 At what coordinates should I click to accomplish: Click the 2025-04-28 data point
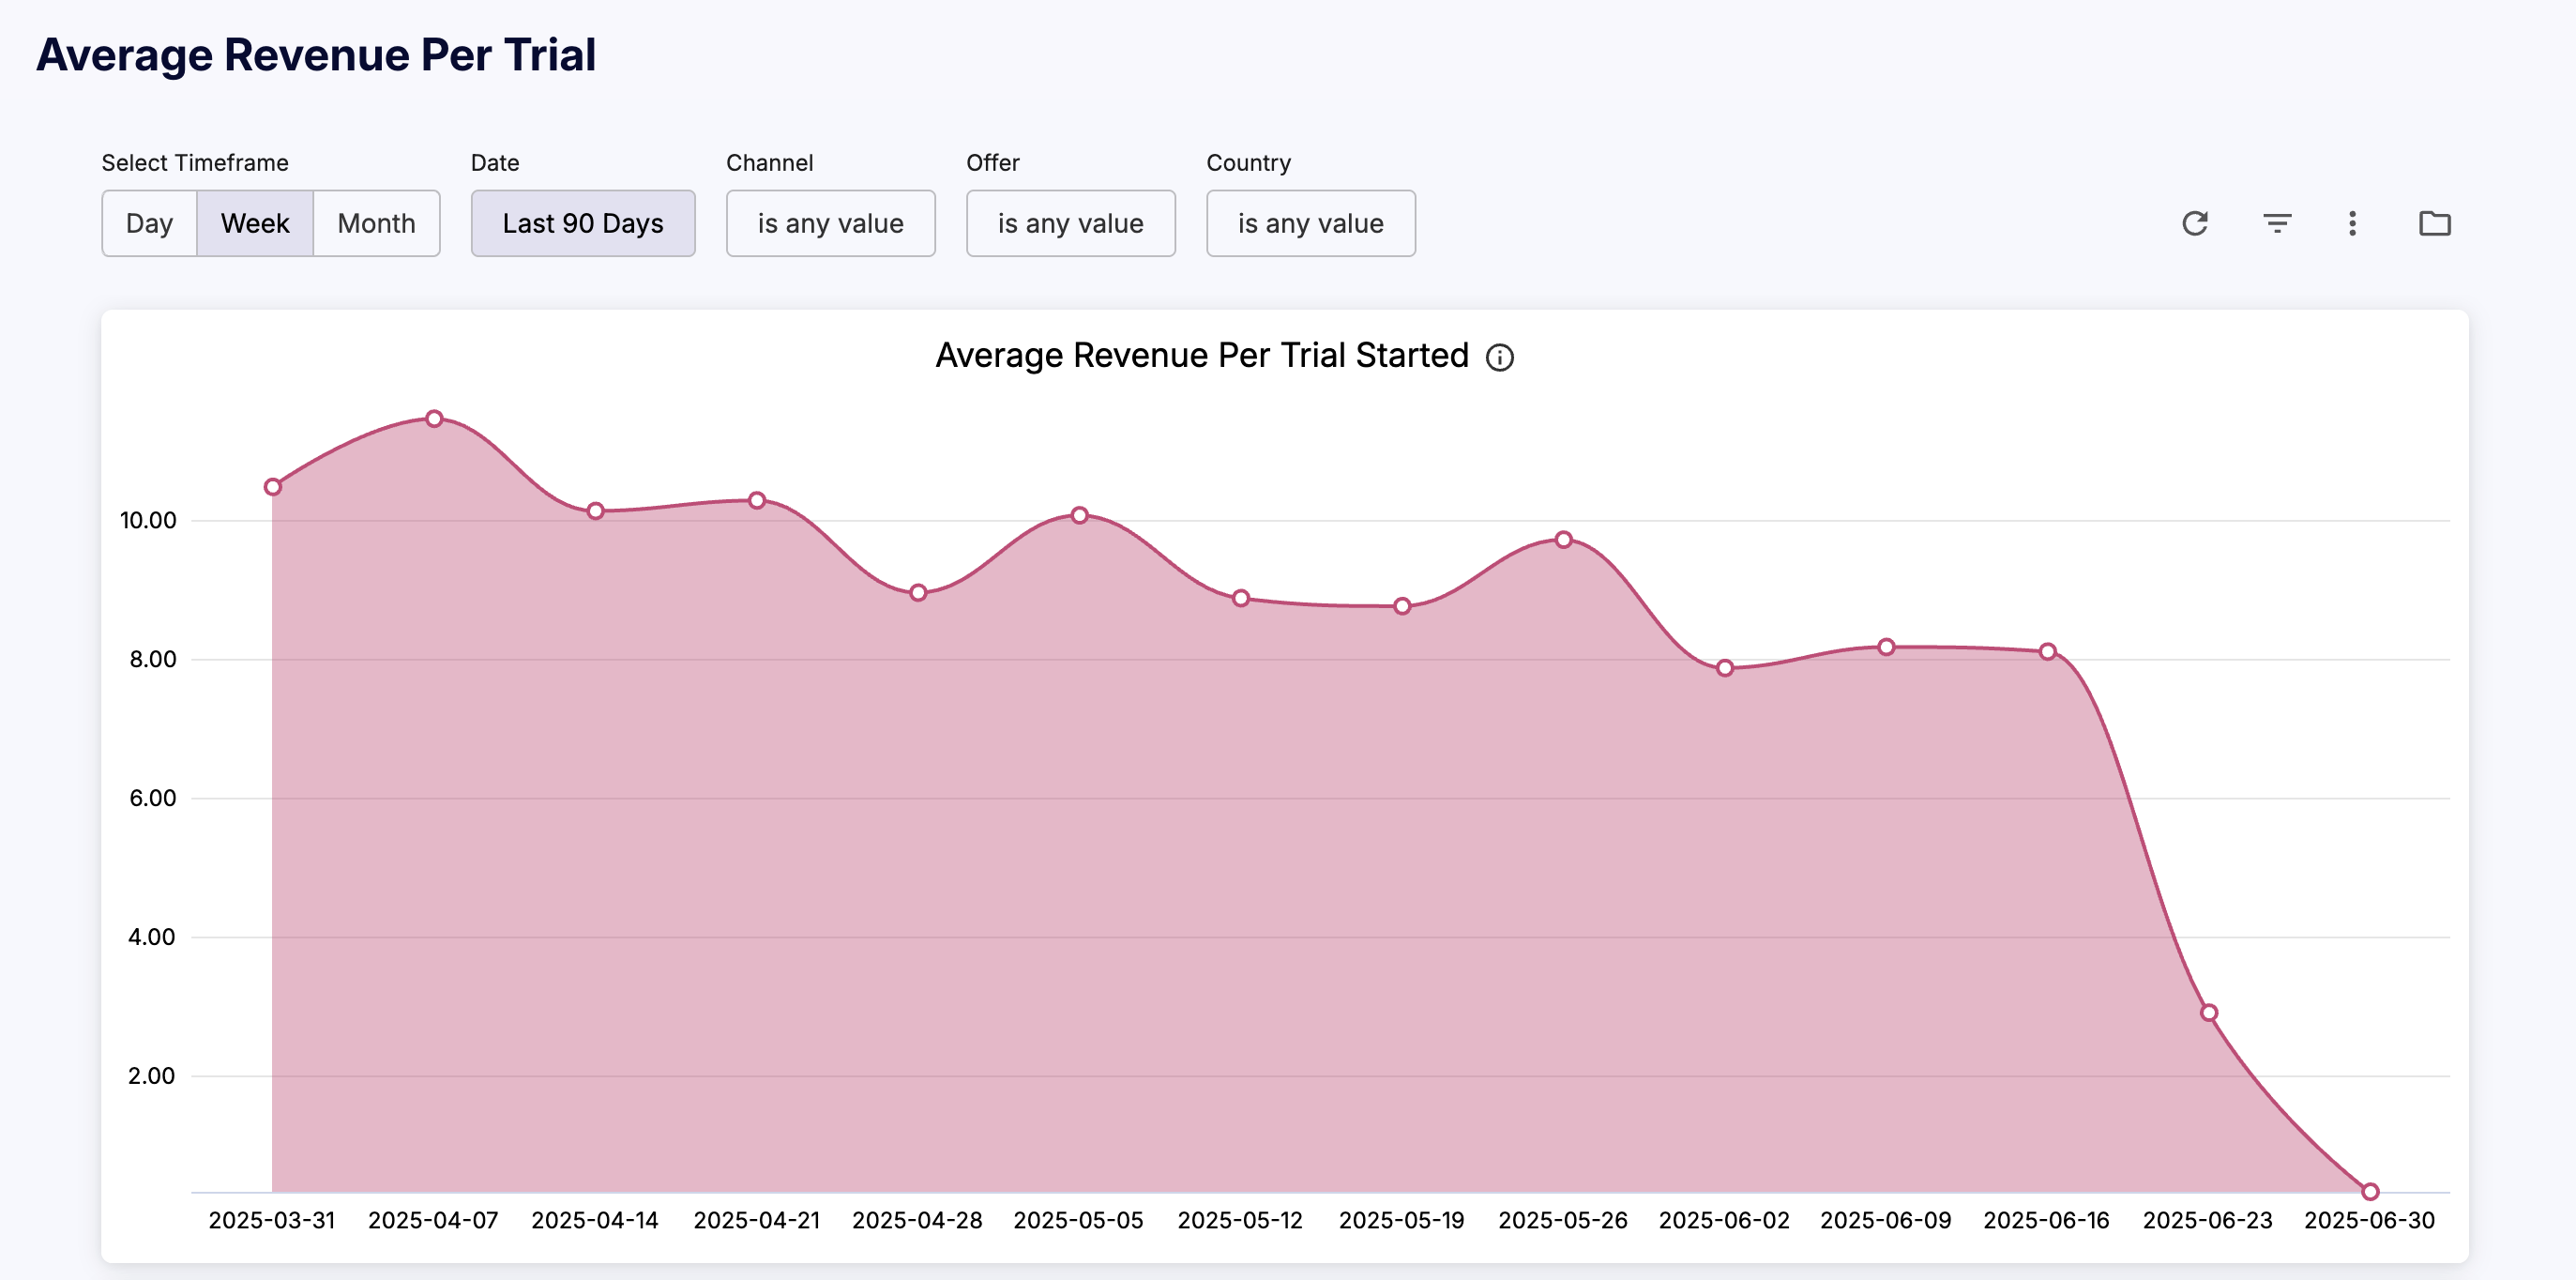(918, 593)
